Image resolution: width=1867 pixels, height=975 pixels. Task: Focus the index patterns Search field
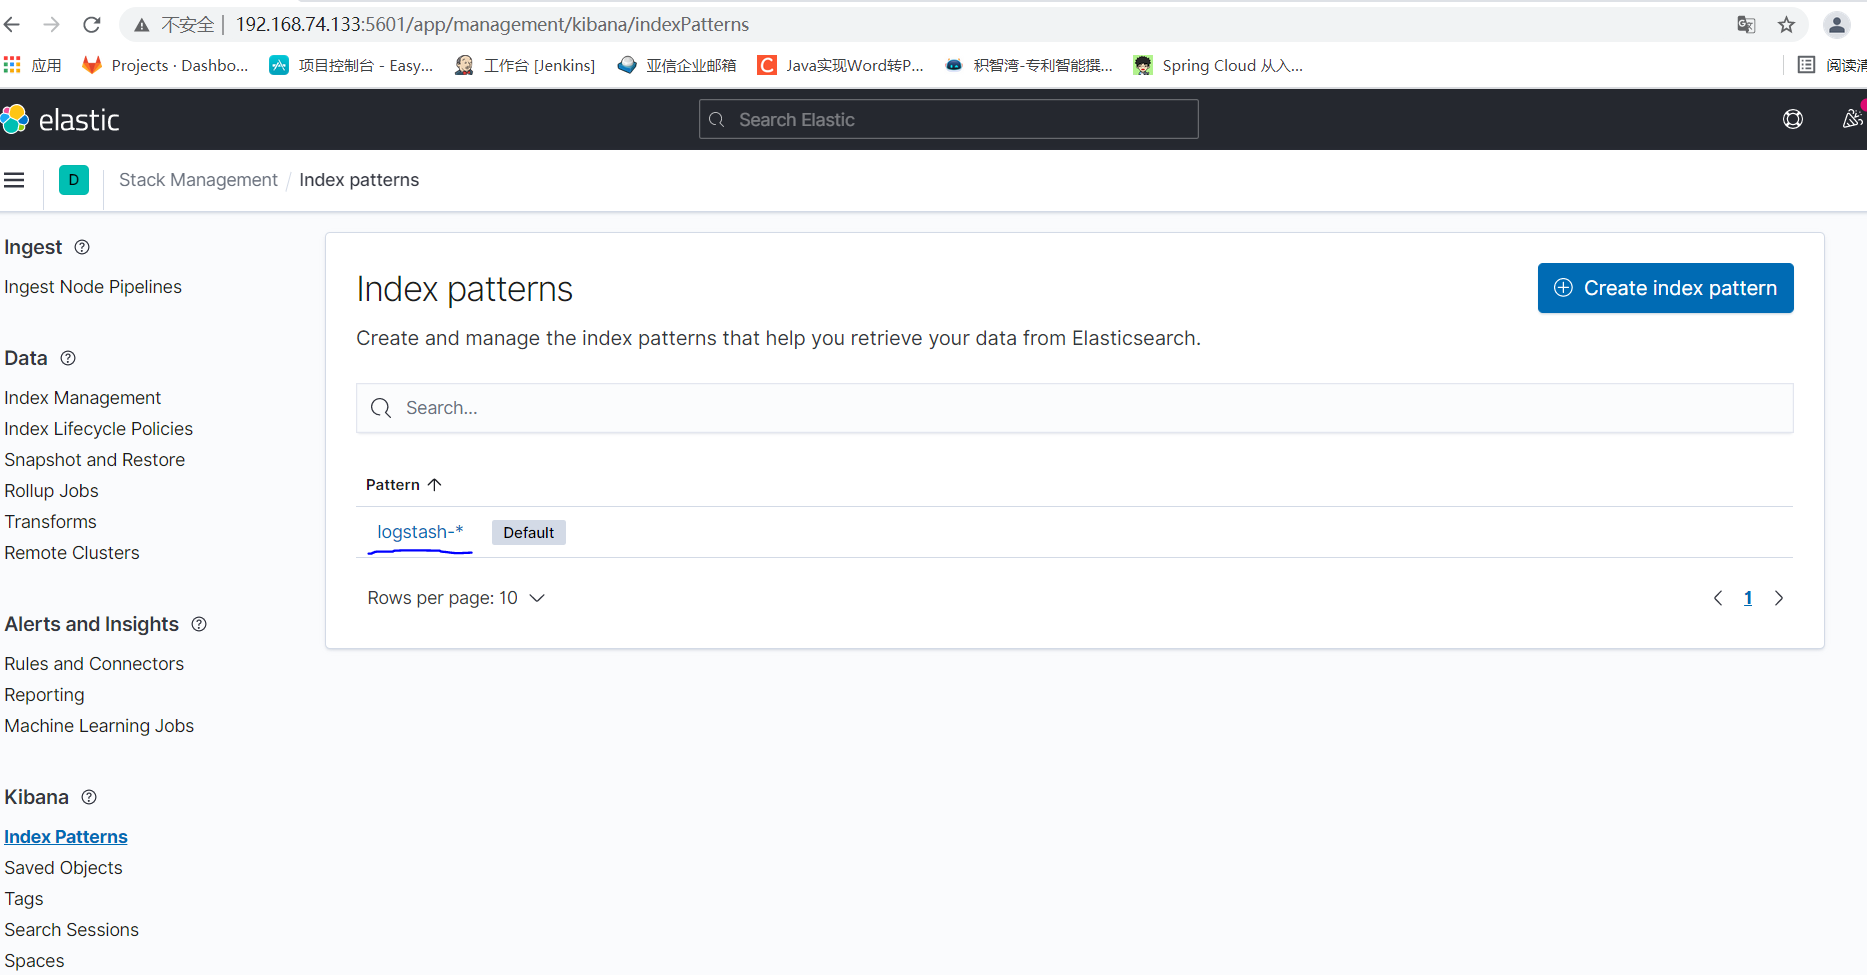(x=1074, y=408)
